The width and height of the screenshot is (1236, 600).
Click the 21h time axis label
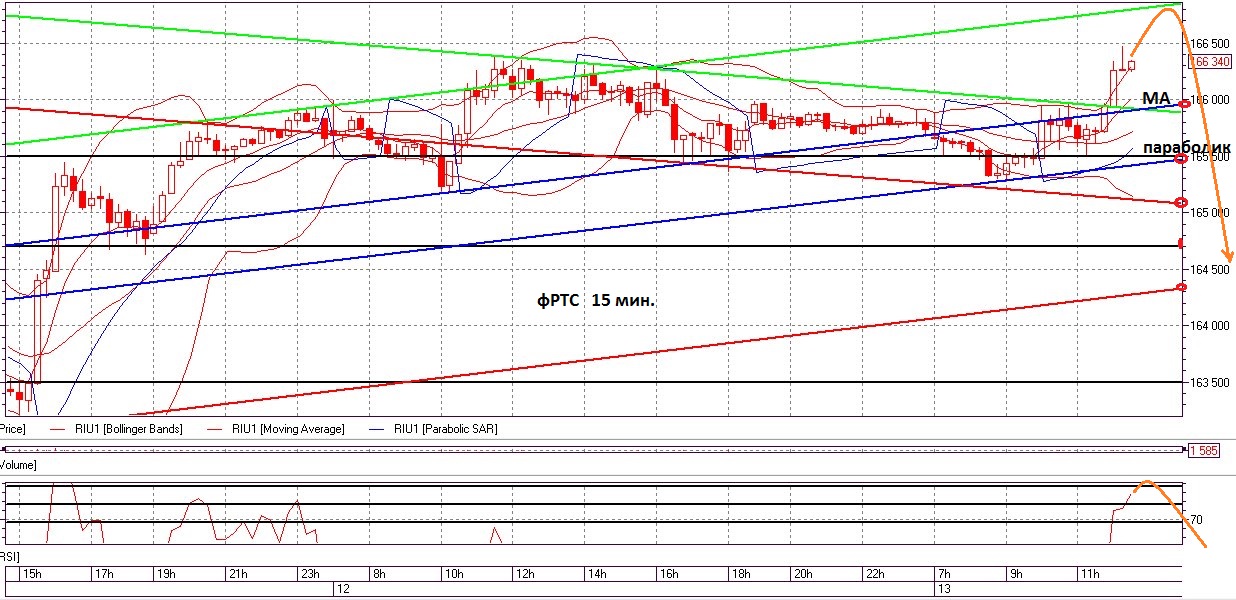[238, 574]
